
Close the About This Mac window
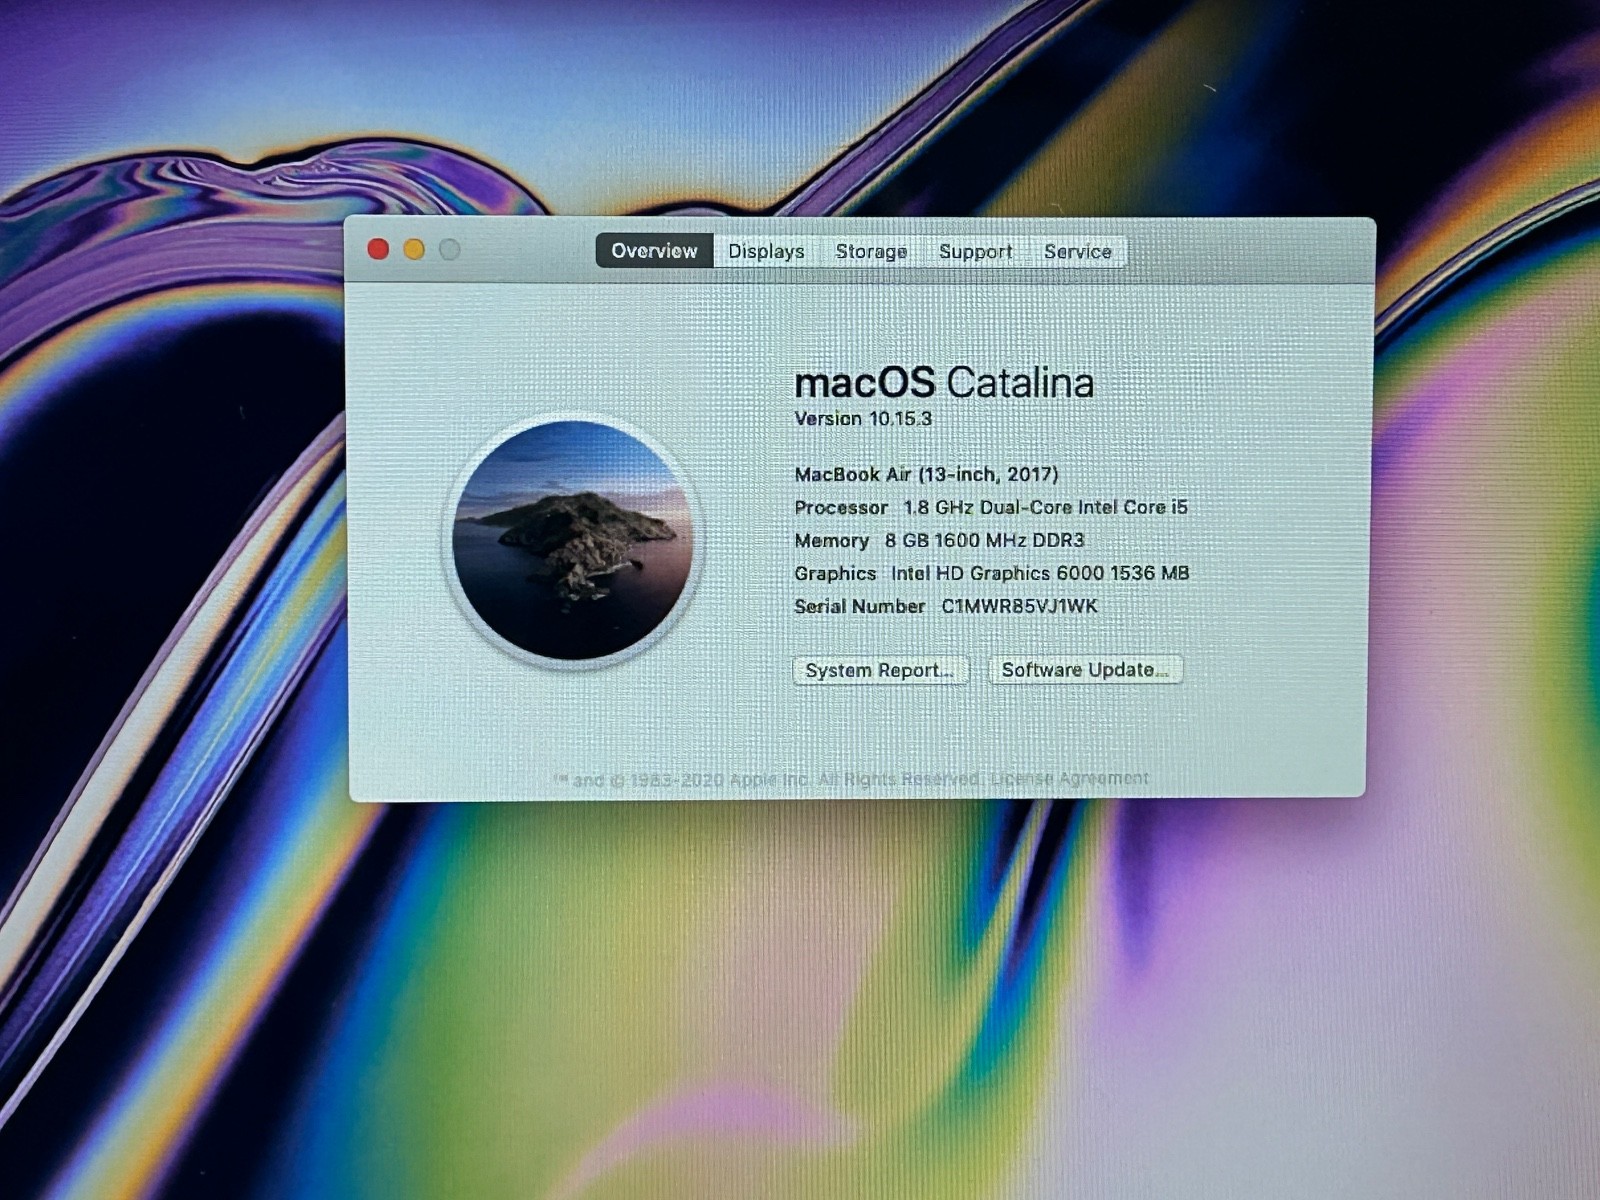(378, 249)
